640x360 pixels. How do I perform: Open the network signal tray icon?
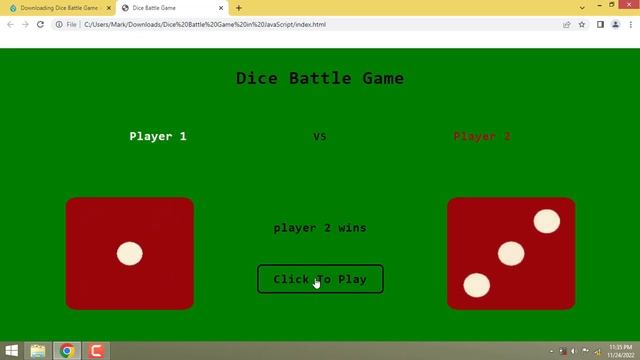[x=598, y=351]
